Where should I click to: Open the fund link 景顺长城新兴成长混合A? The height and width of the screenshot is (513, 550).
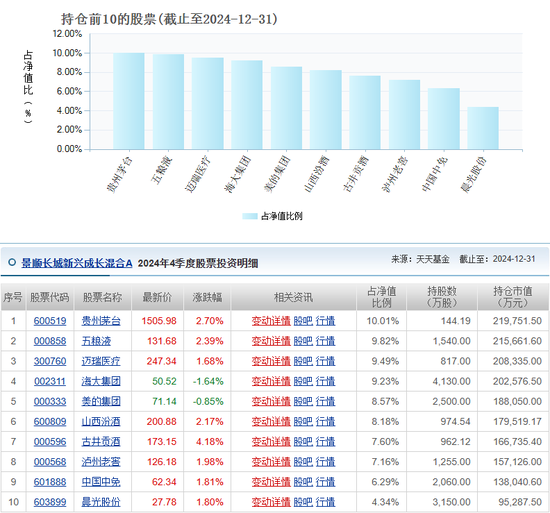pyautogui.click(x=77, y=263)
